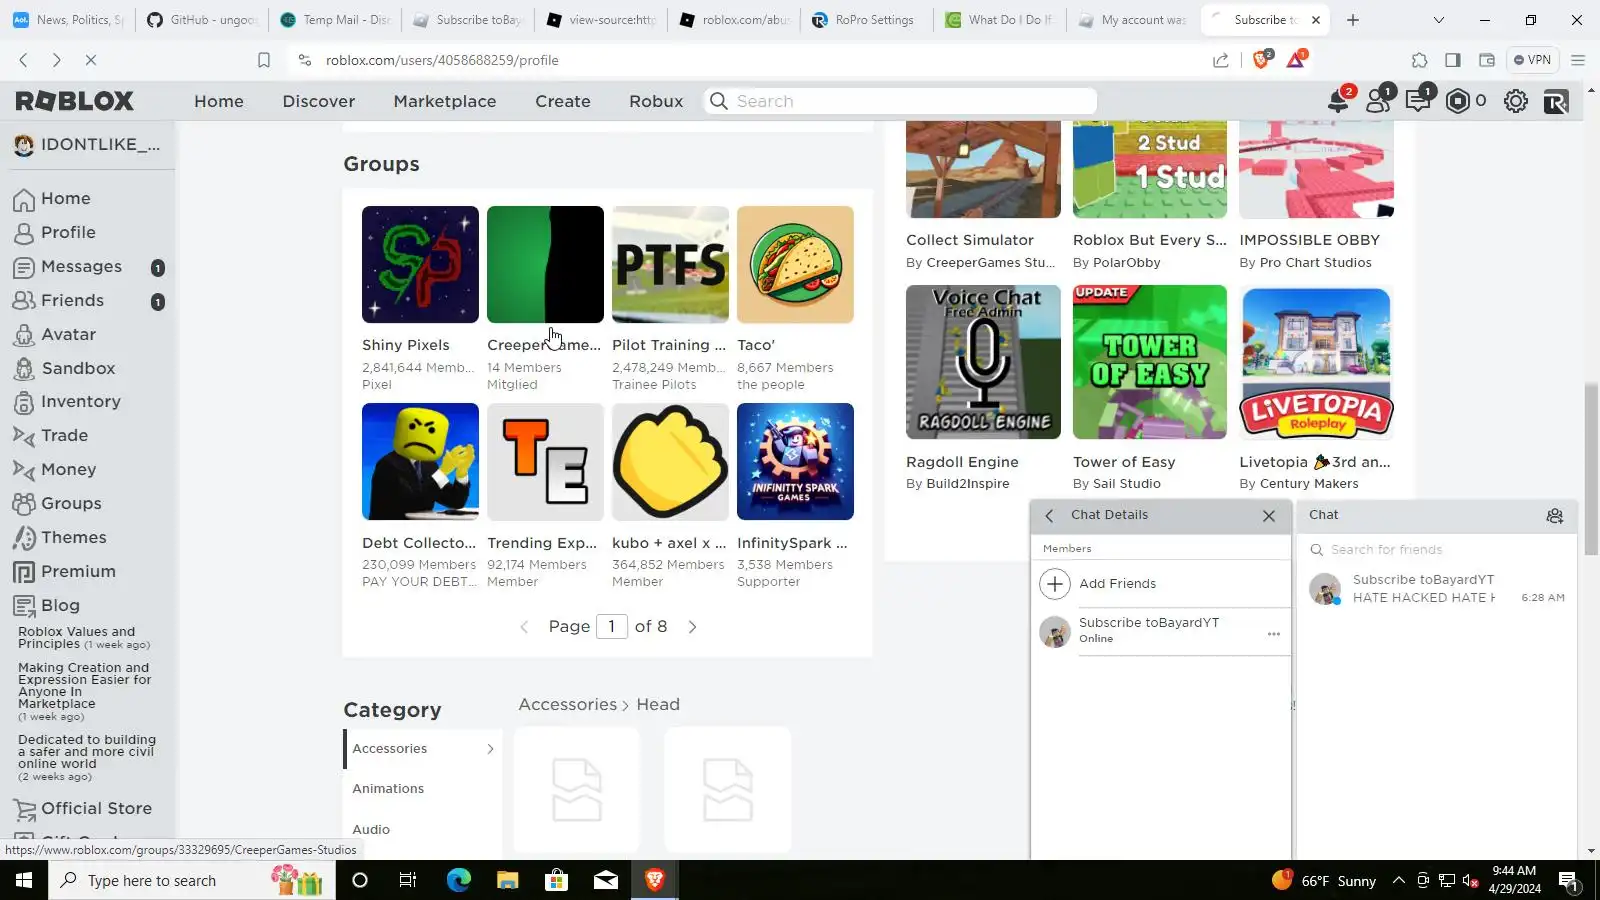Stop loading the page
This screenshot has height=900, width=1600.
tap(90, 60)
